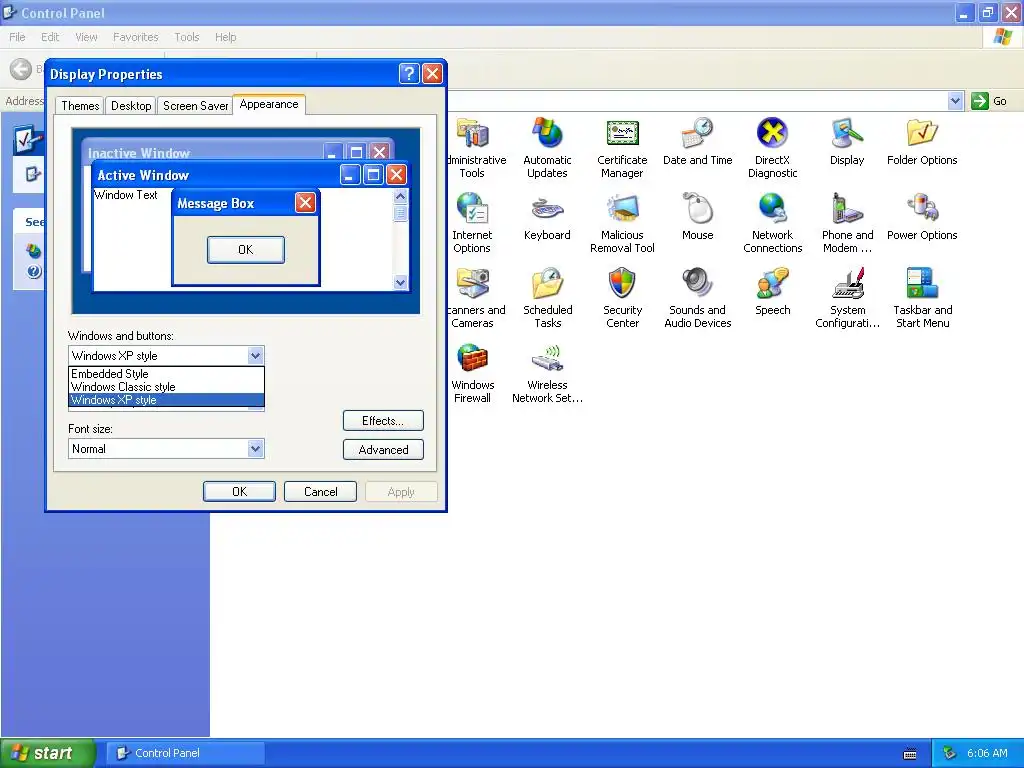Open Scheduled Tasks icon

pos(547,298)
